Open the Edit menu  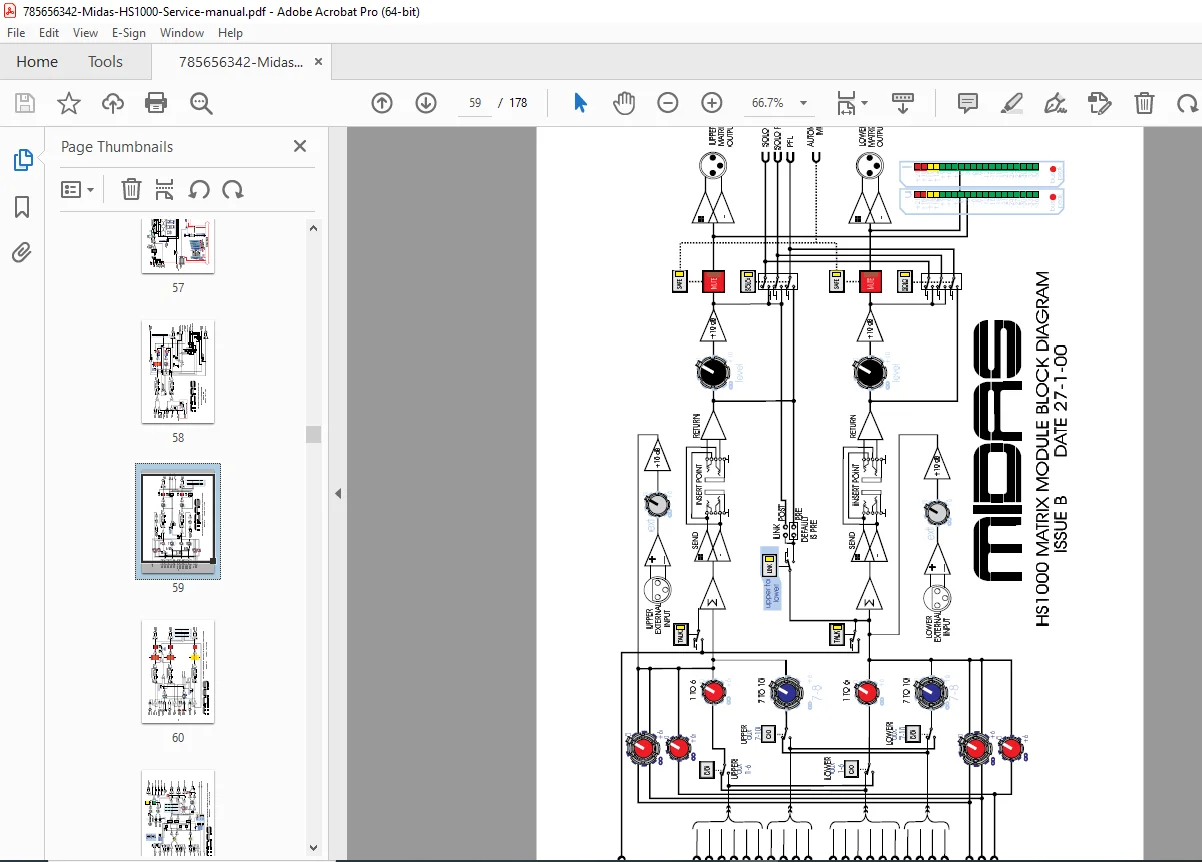point(49,33)
